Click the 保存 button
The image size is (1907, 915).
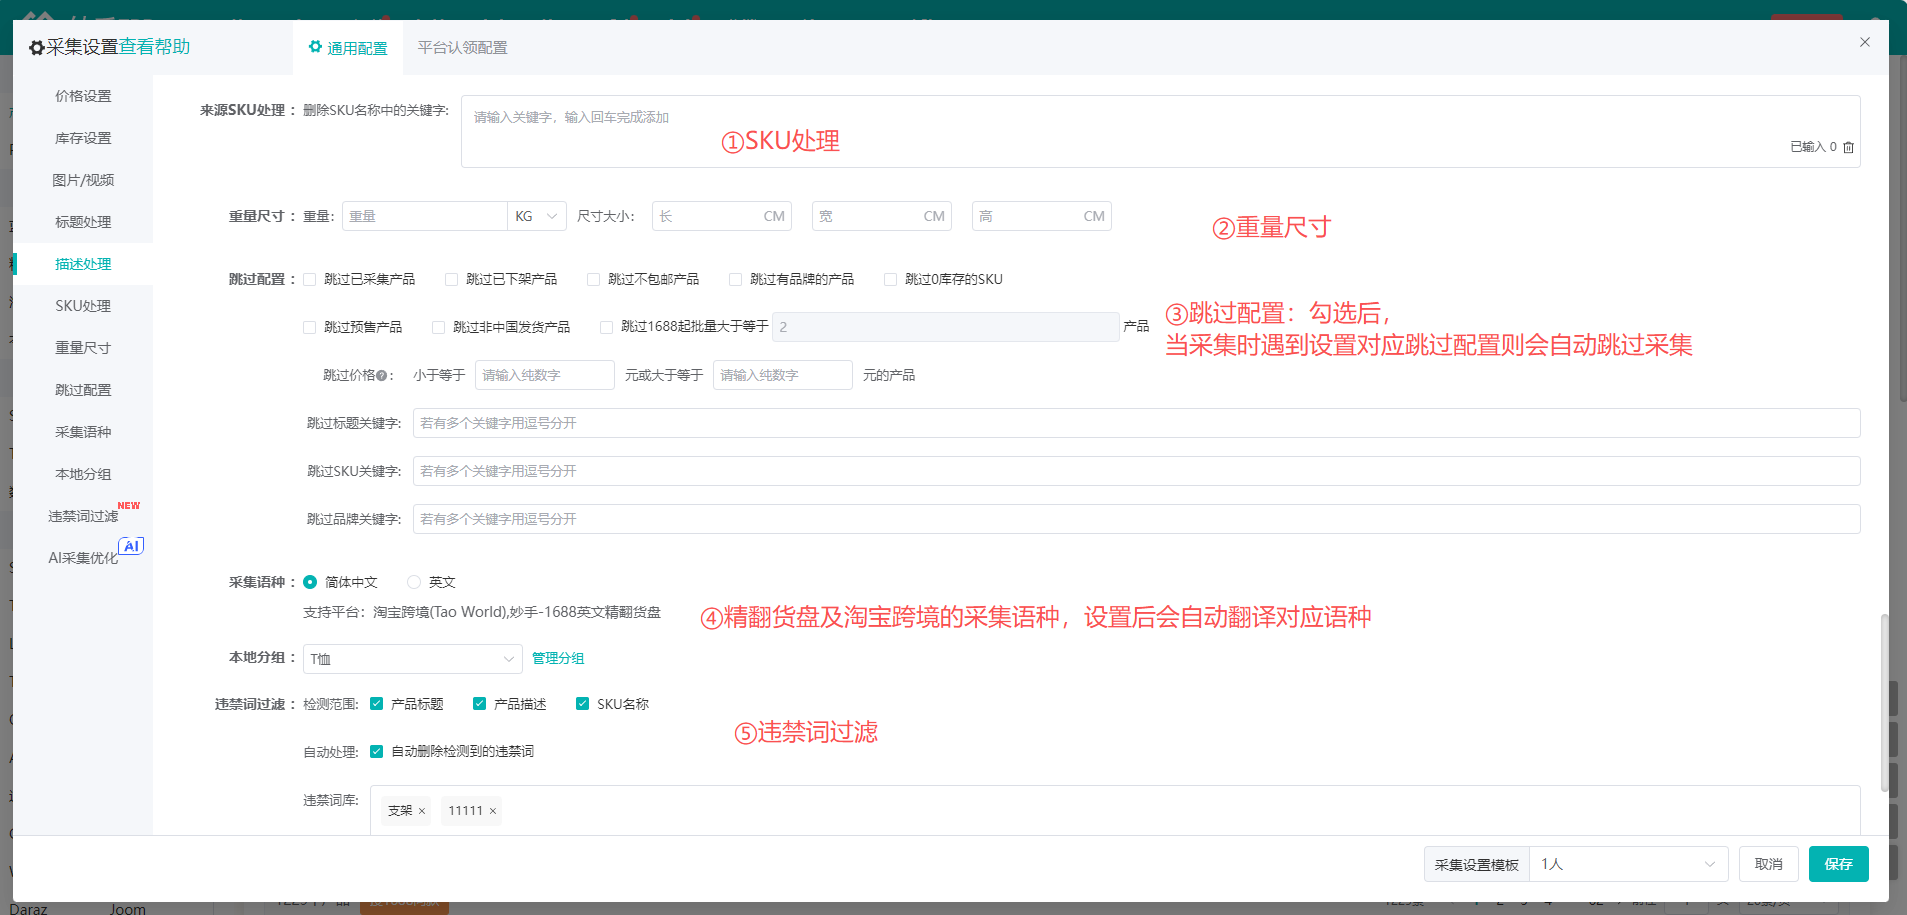(1837, 864)
